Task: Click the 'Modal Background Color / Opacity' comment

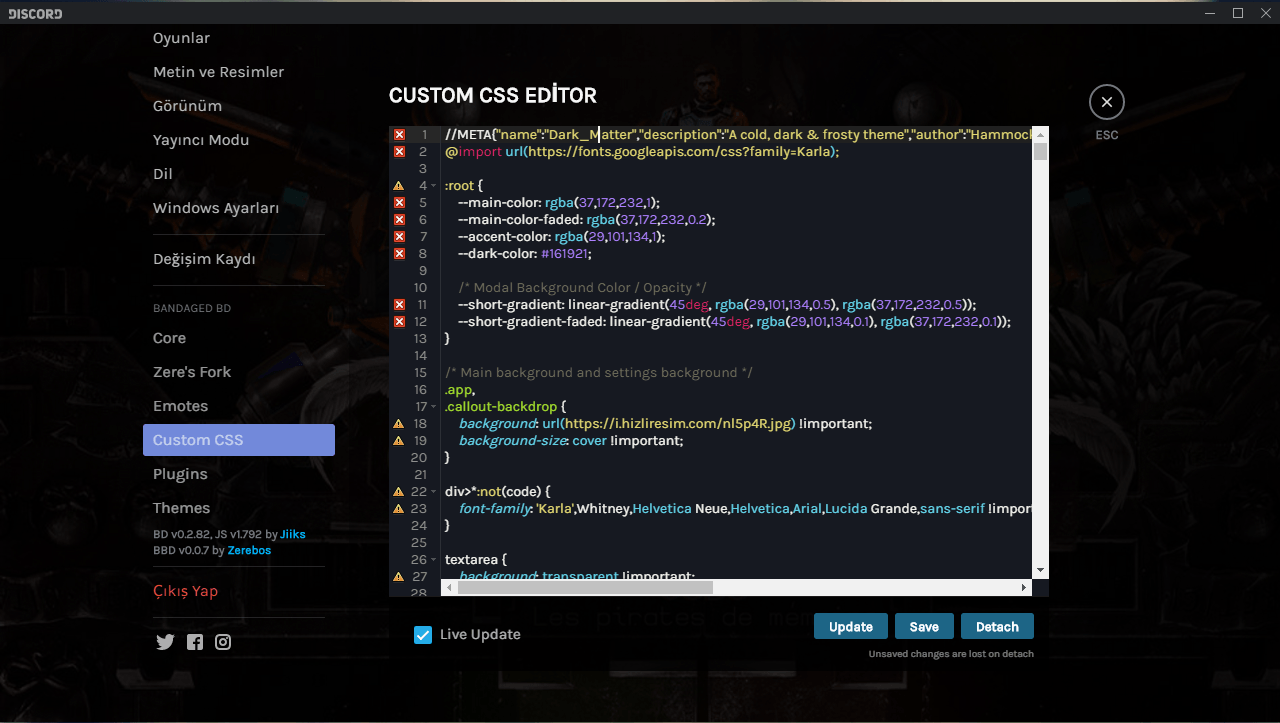Action: [582, 287]
